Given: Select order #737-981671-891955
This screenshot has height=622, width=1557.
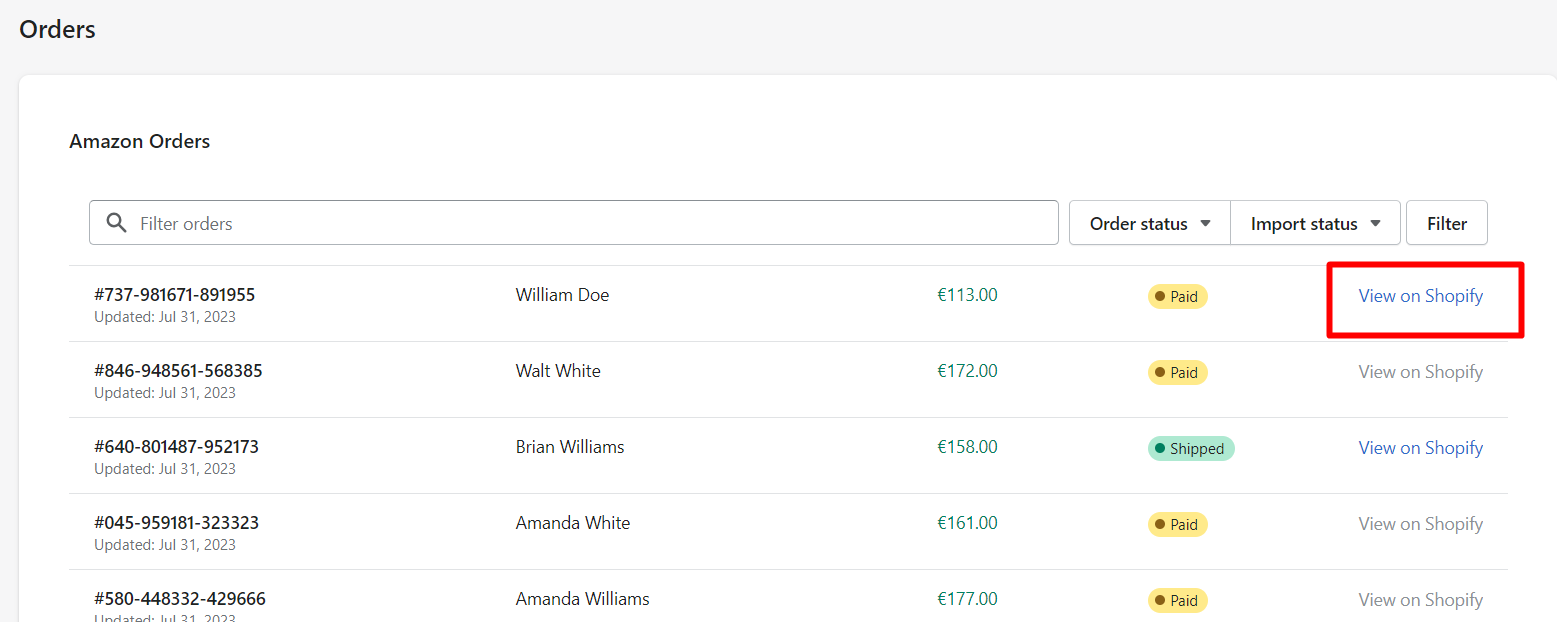Looking at the screenshot, I should (175, 295).
